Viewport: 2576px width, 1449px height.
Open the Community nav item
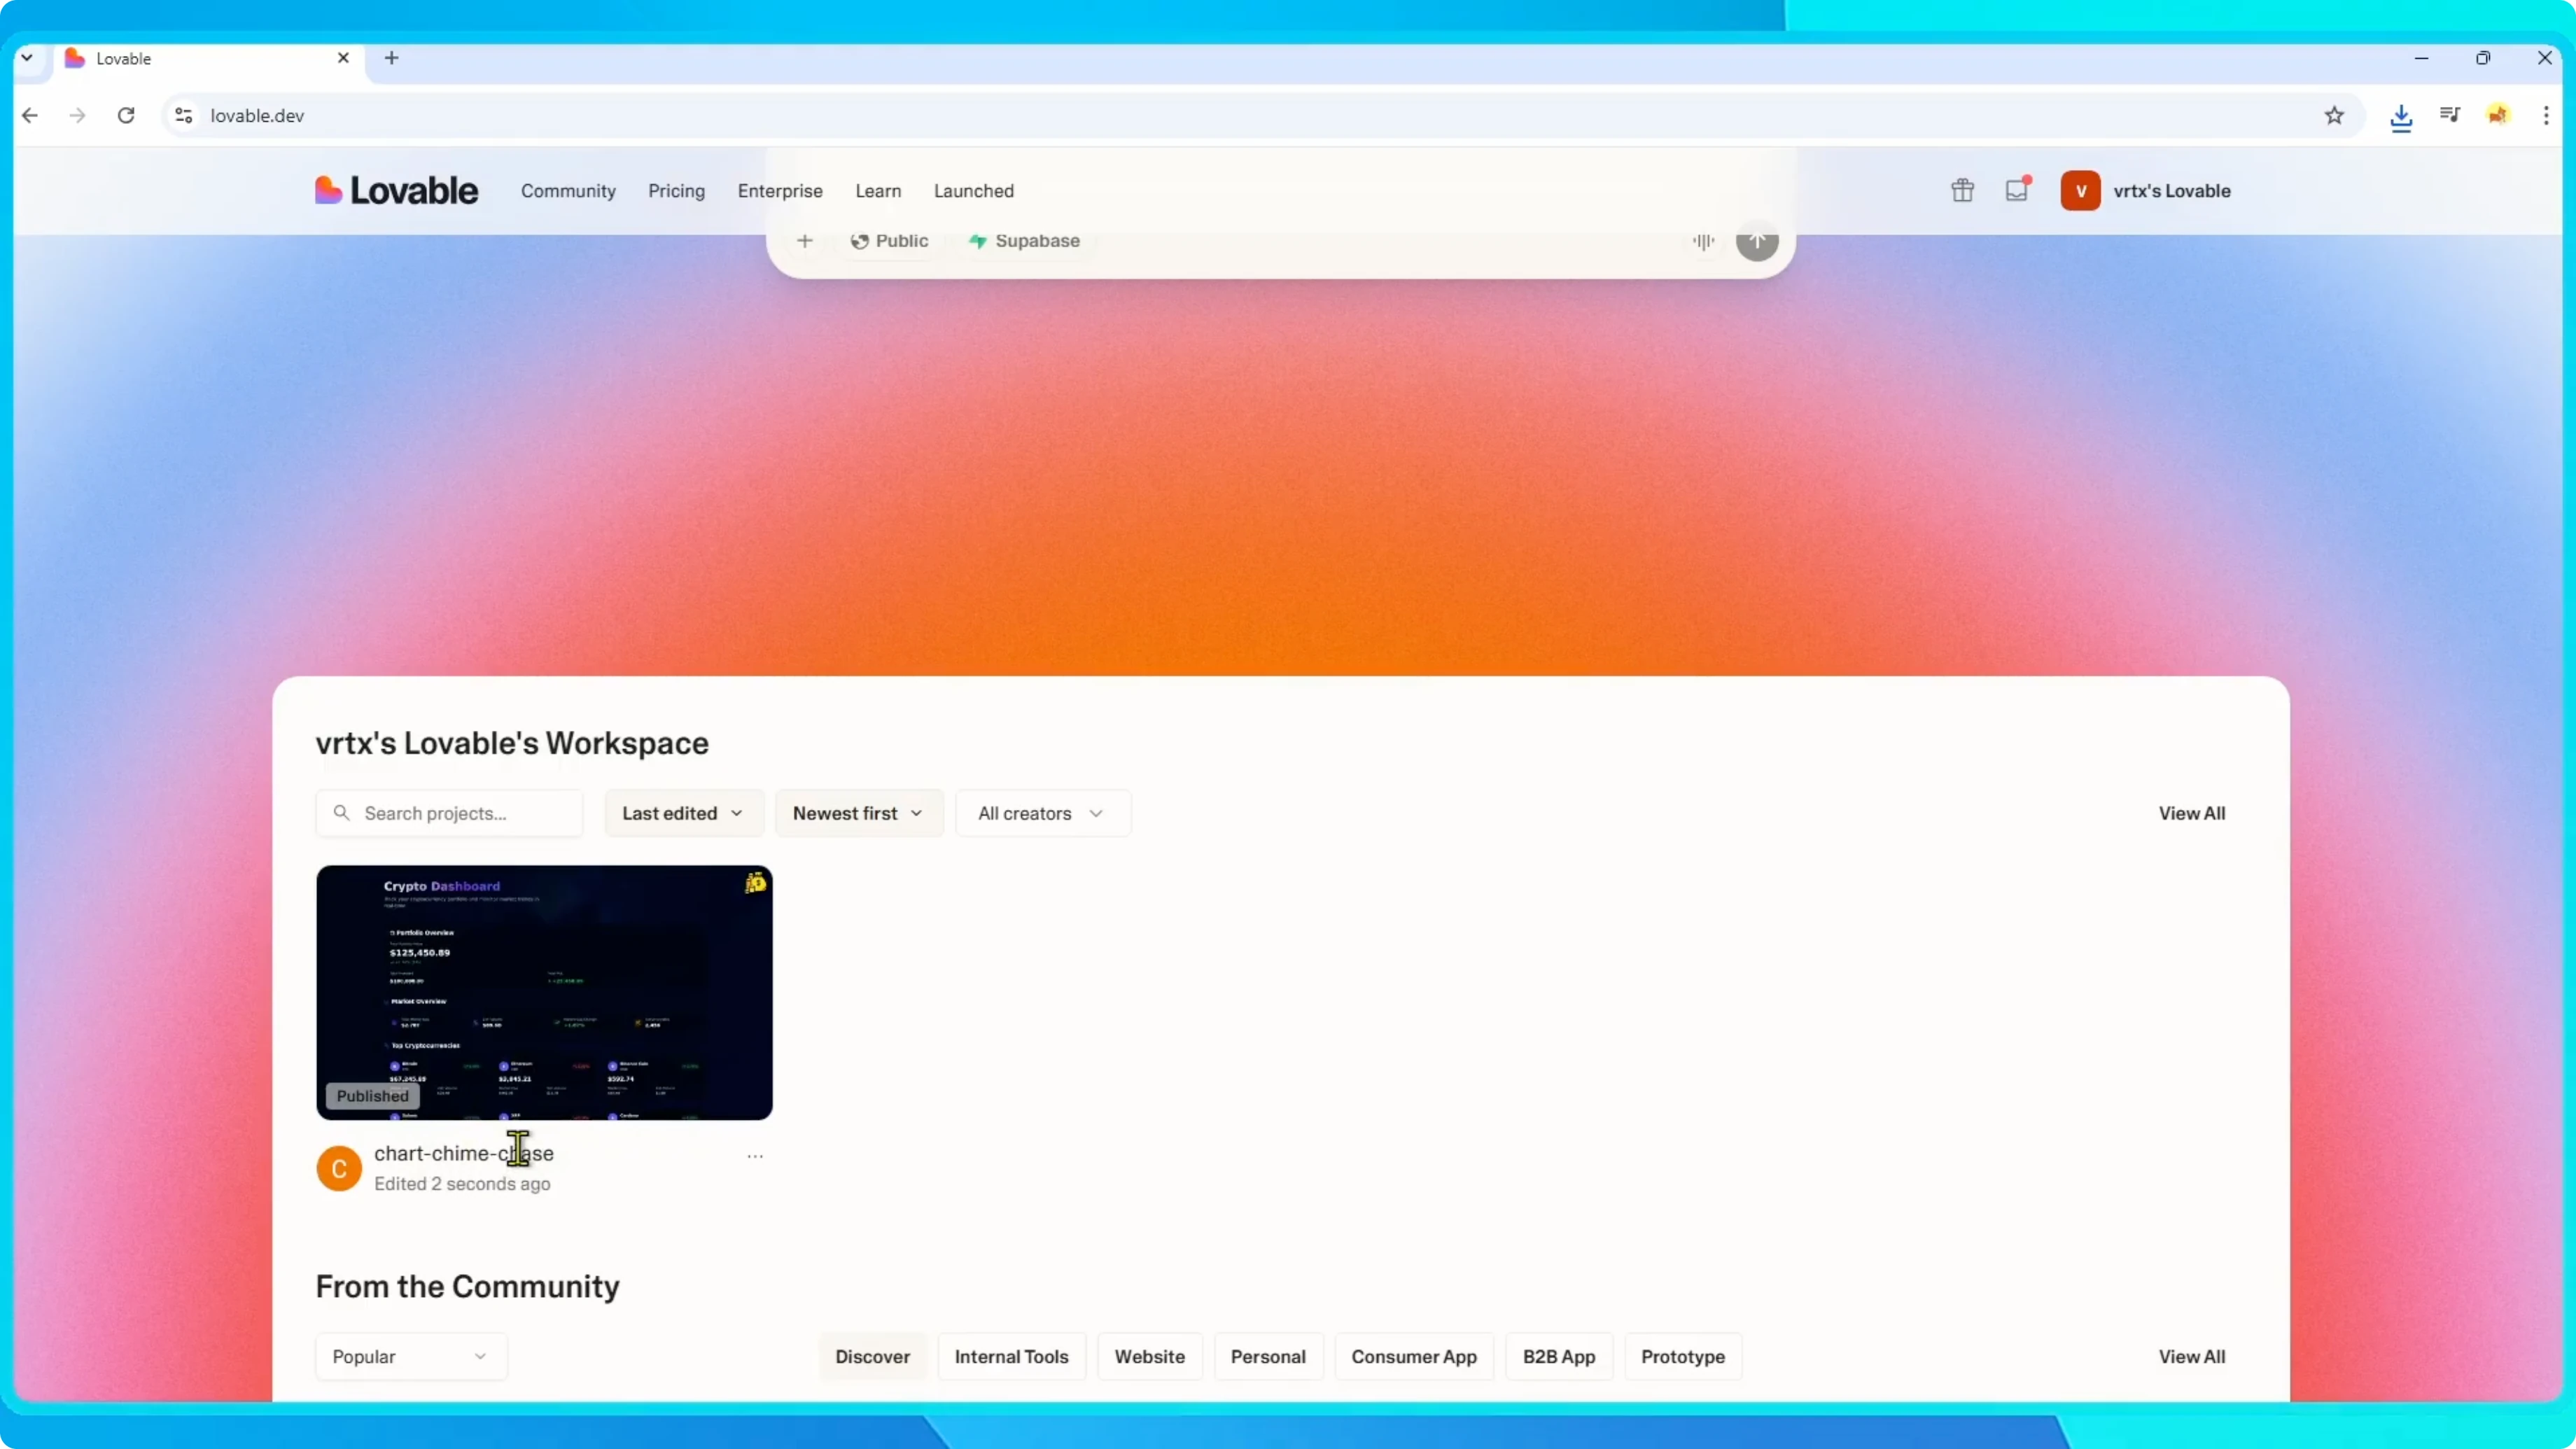(568, 191)
